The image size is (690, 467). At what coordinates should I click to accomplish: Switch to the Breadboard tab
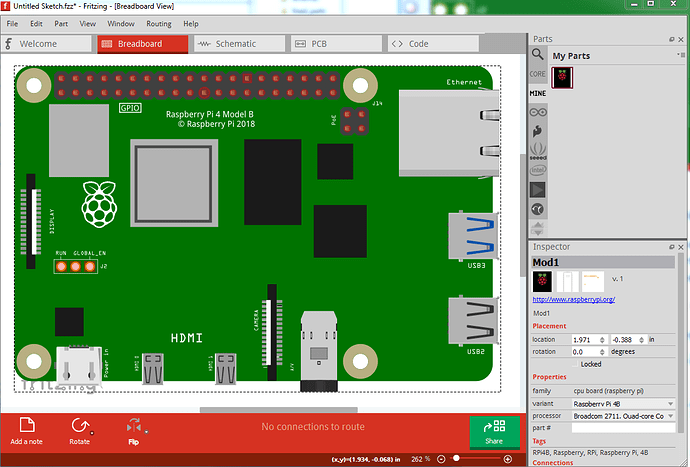(x=143, y=44)
